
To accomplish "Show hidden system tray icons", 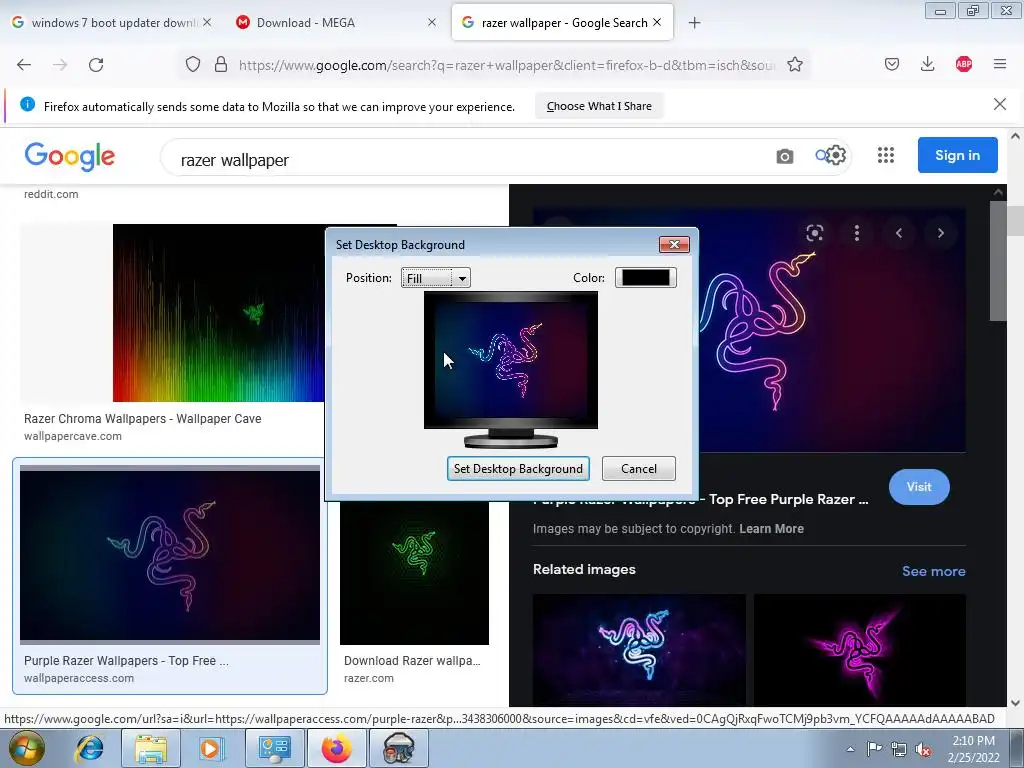I will click(850, 749).
